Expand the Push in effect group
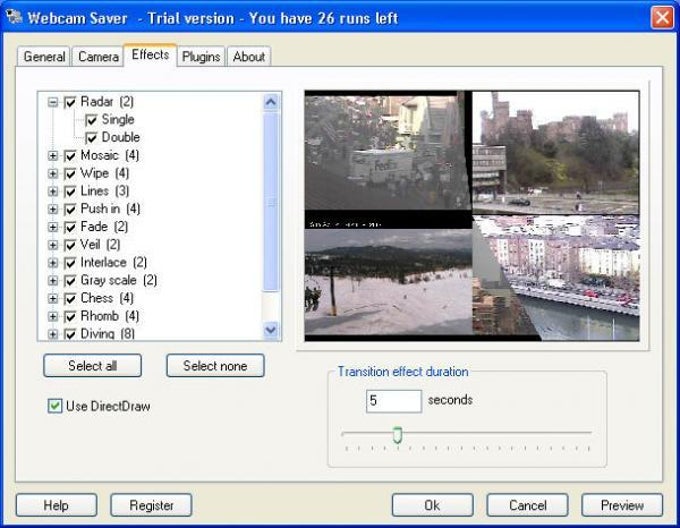Image resolution: width=680 pixels, height=528 pixels. (53, 209)
